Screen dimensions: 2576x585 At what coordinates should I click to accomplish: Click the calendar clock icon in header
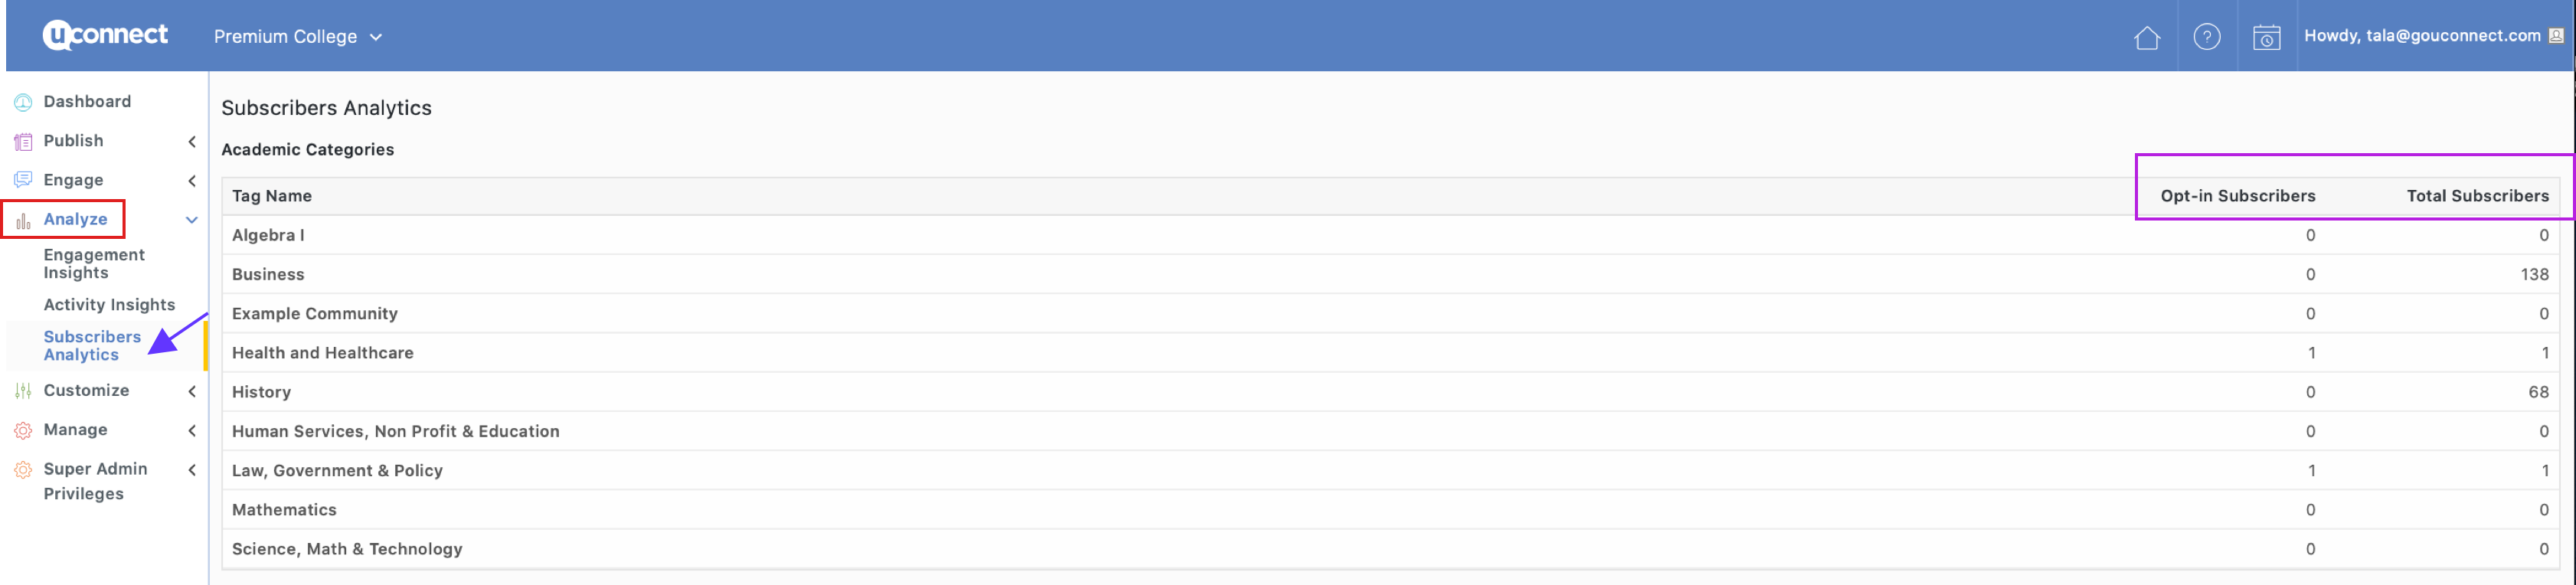pos(2266,38)
